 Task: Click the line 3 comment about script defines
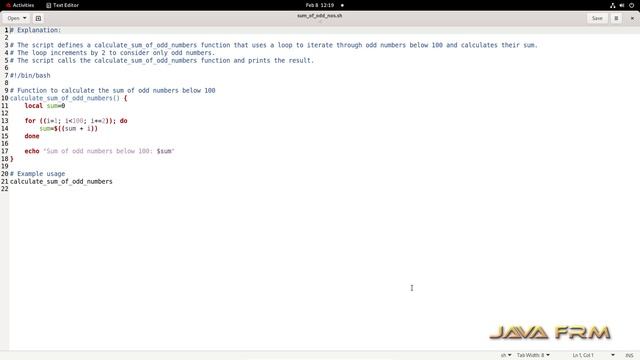pyautogui.click(x=274, y=45)
